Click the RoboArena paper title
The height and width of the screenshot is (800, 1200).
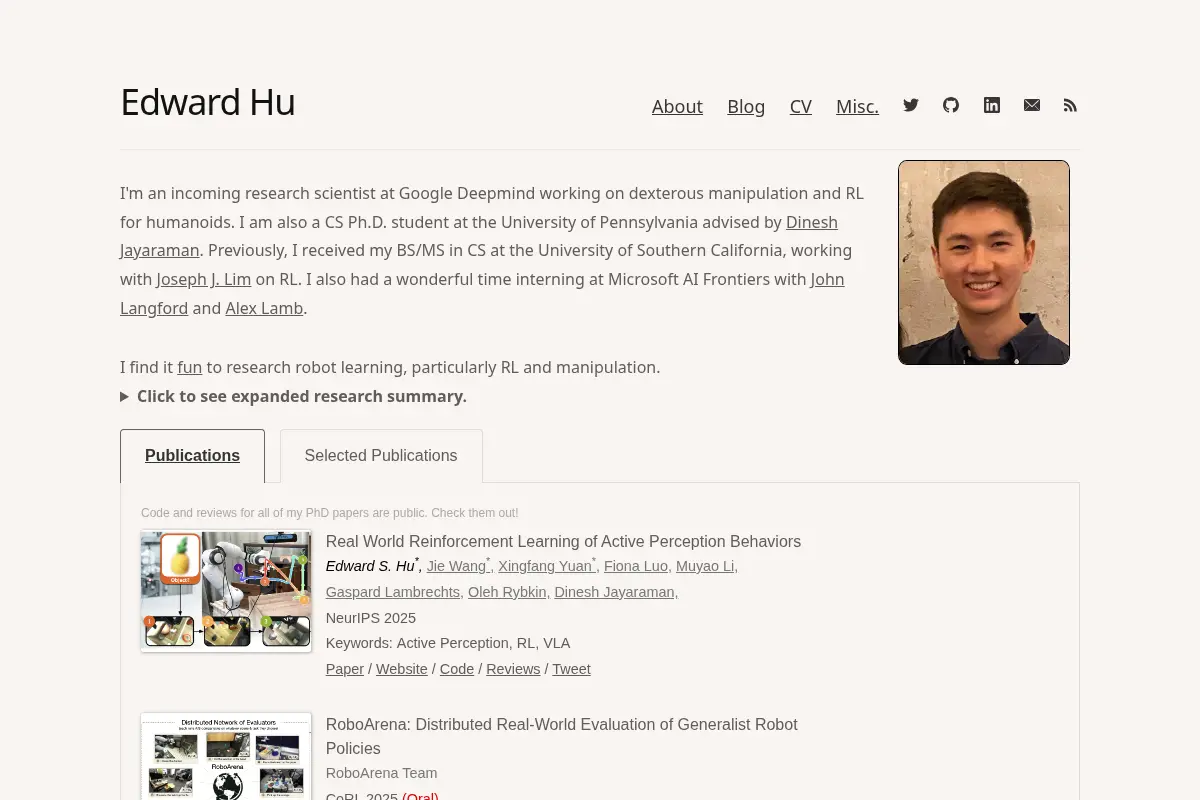click(x=562, y=736)
